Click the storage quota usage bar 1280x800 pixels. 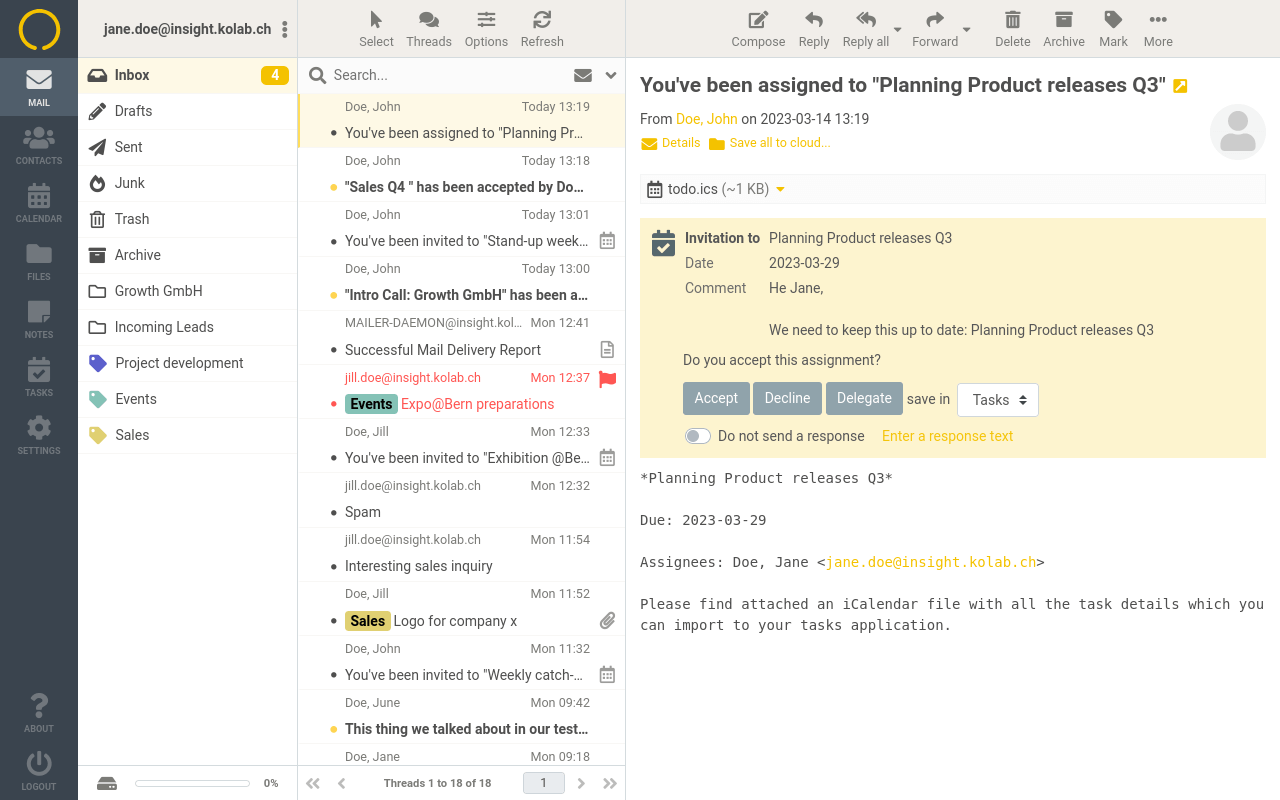coord(192,783)
